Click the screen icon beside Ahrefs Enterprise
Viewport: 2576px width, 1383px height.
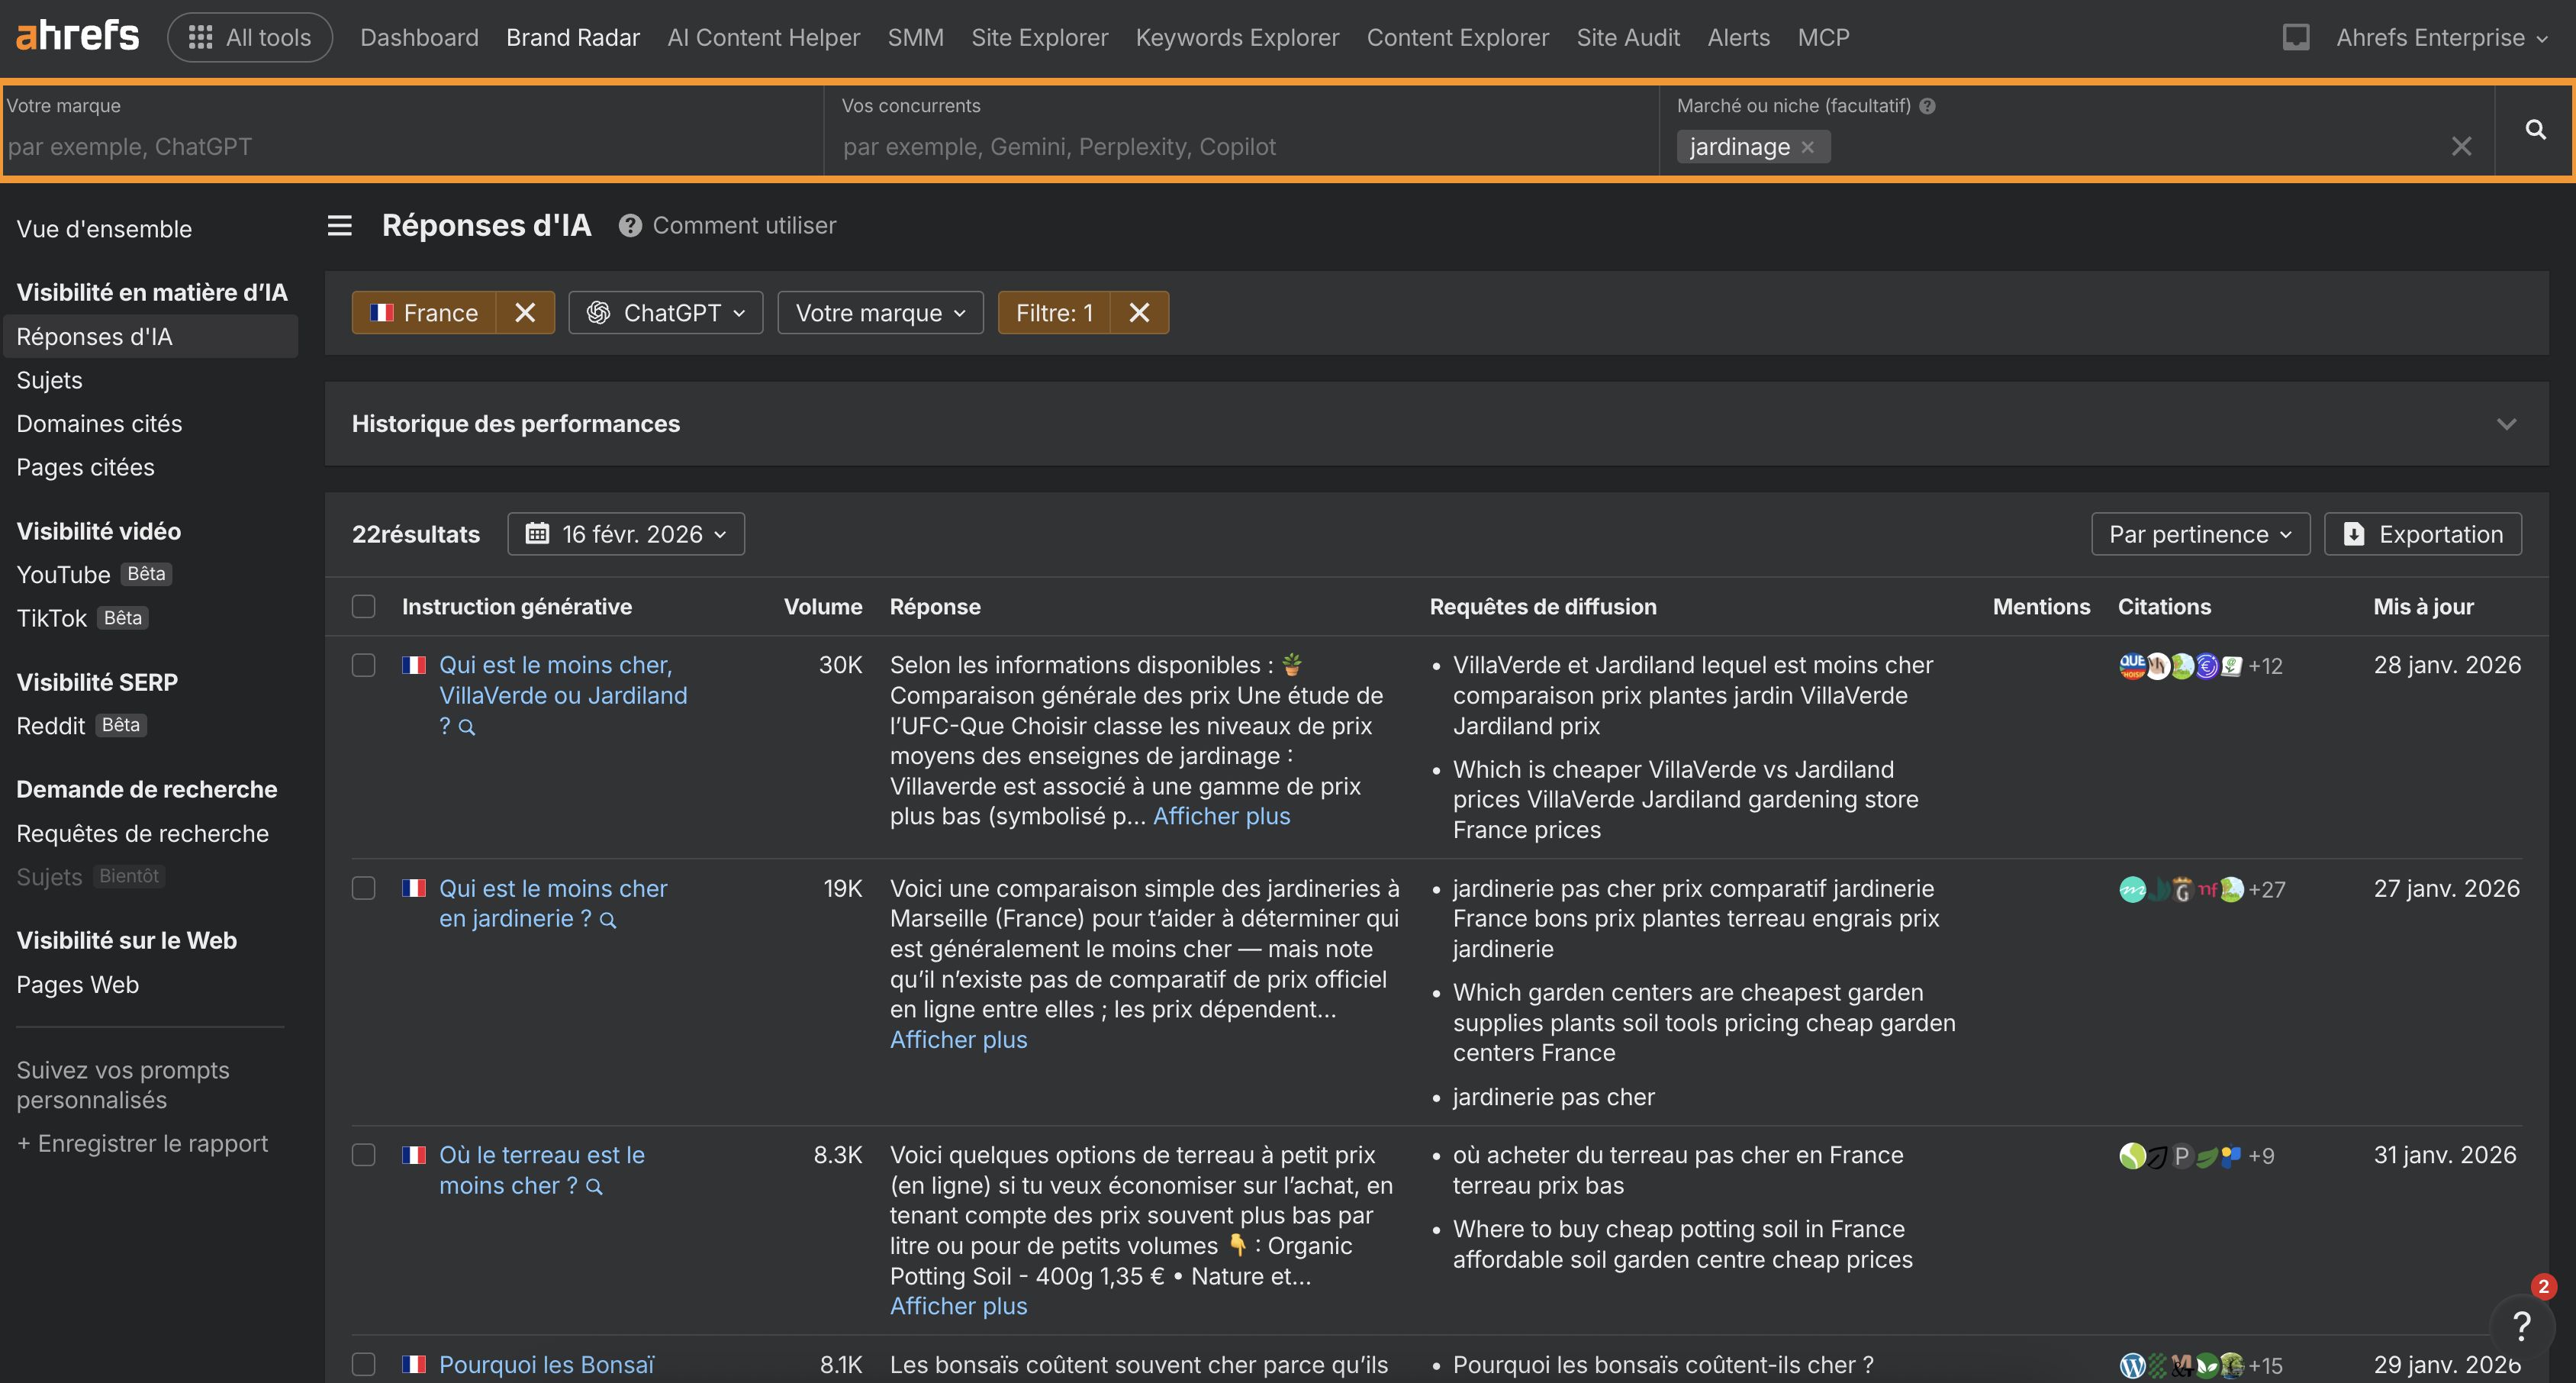click(2296, 37)
